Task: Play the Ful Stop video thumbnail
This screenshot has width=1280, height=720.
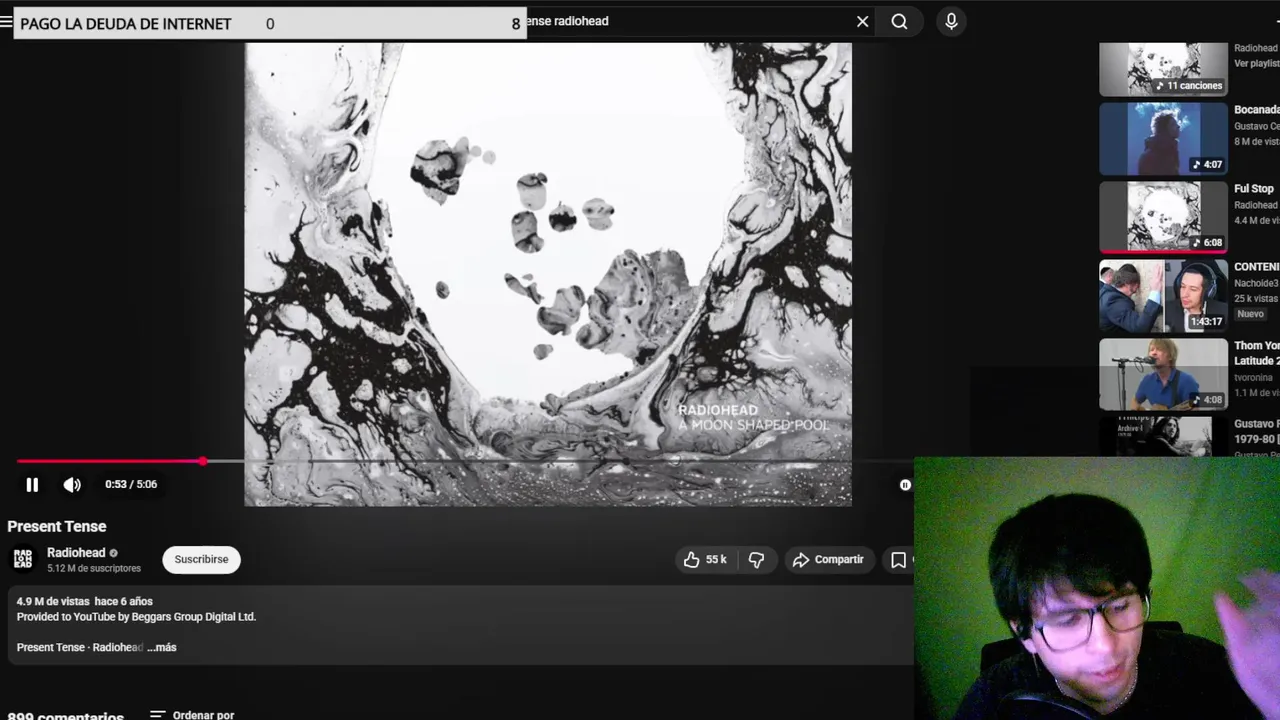Action: pos(1163,216)
